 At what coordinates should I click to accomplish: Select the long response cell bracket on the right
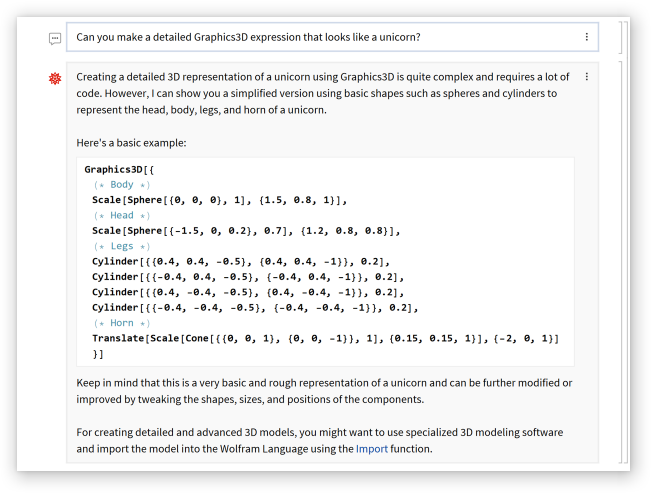(x=620, y=262)
